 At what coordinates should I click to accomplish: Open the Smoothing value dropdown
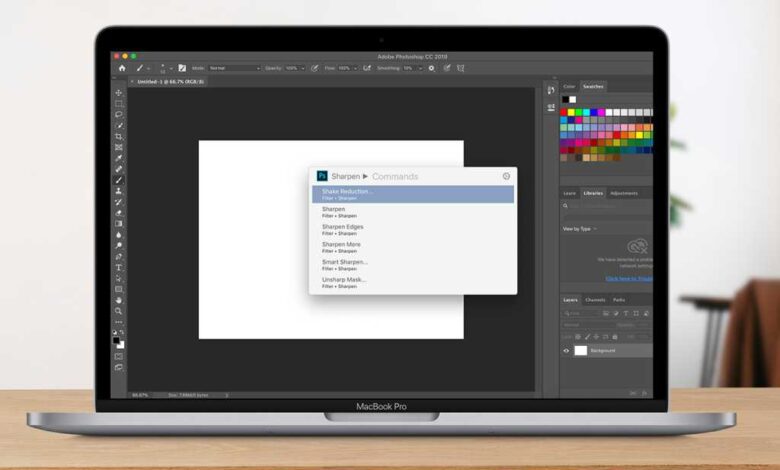pos(412,68)
